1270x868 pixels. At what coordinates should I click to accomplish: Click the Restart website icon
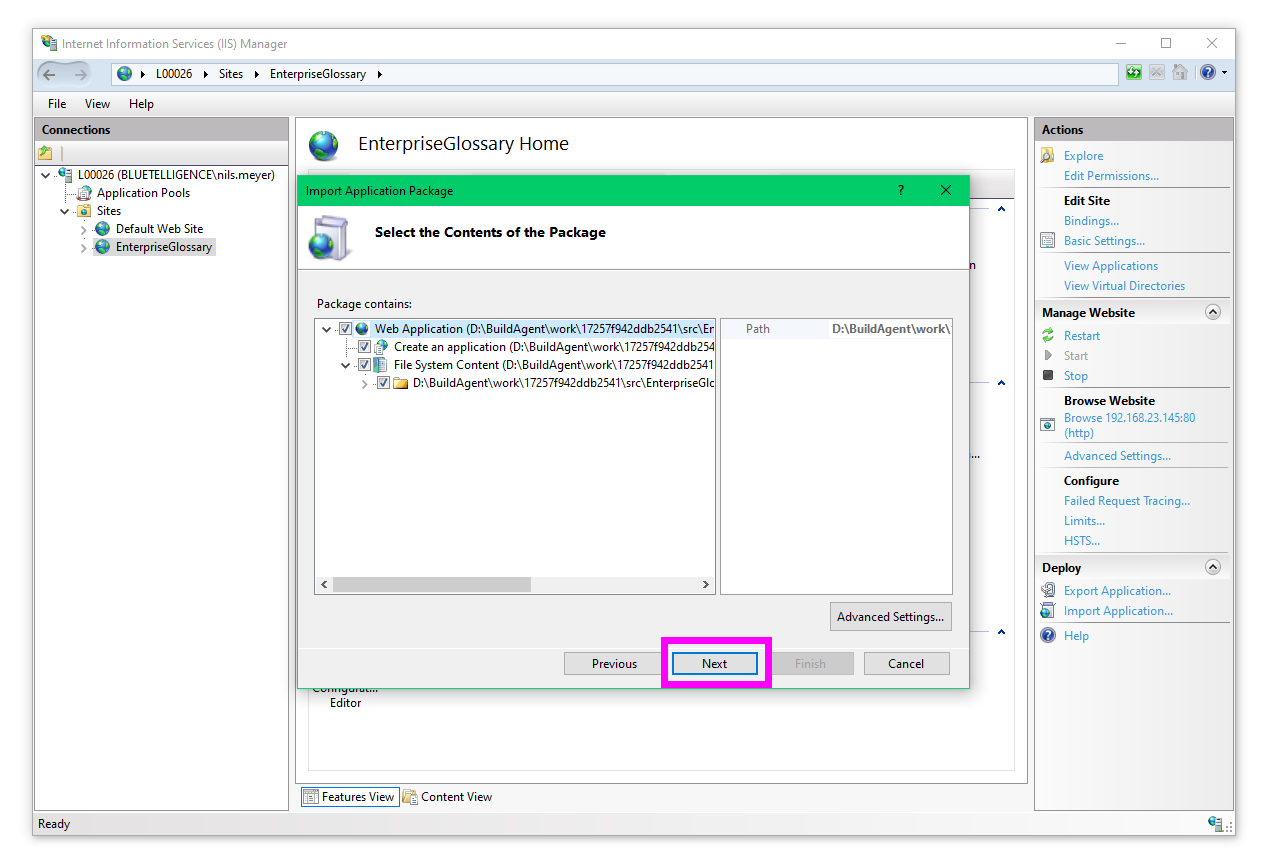click(1048, 336)
